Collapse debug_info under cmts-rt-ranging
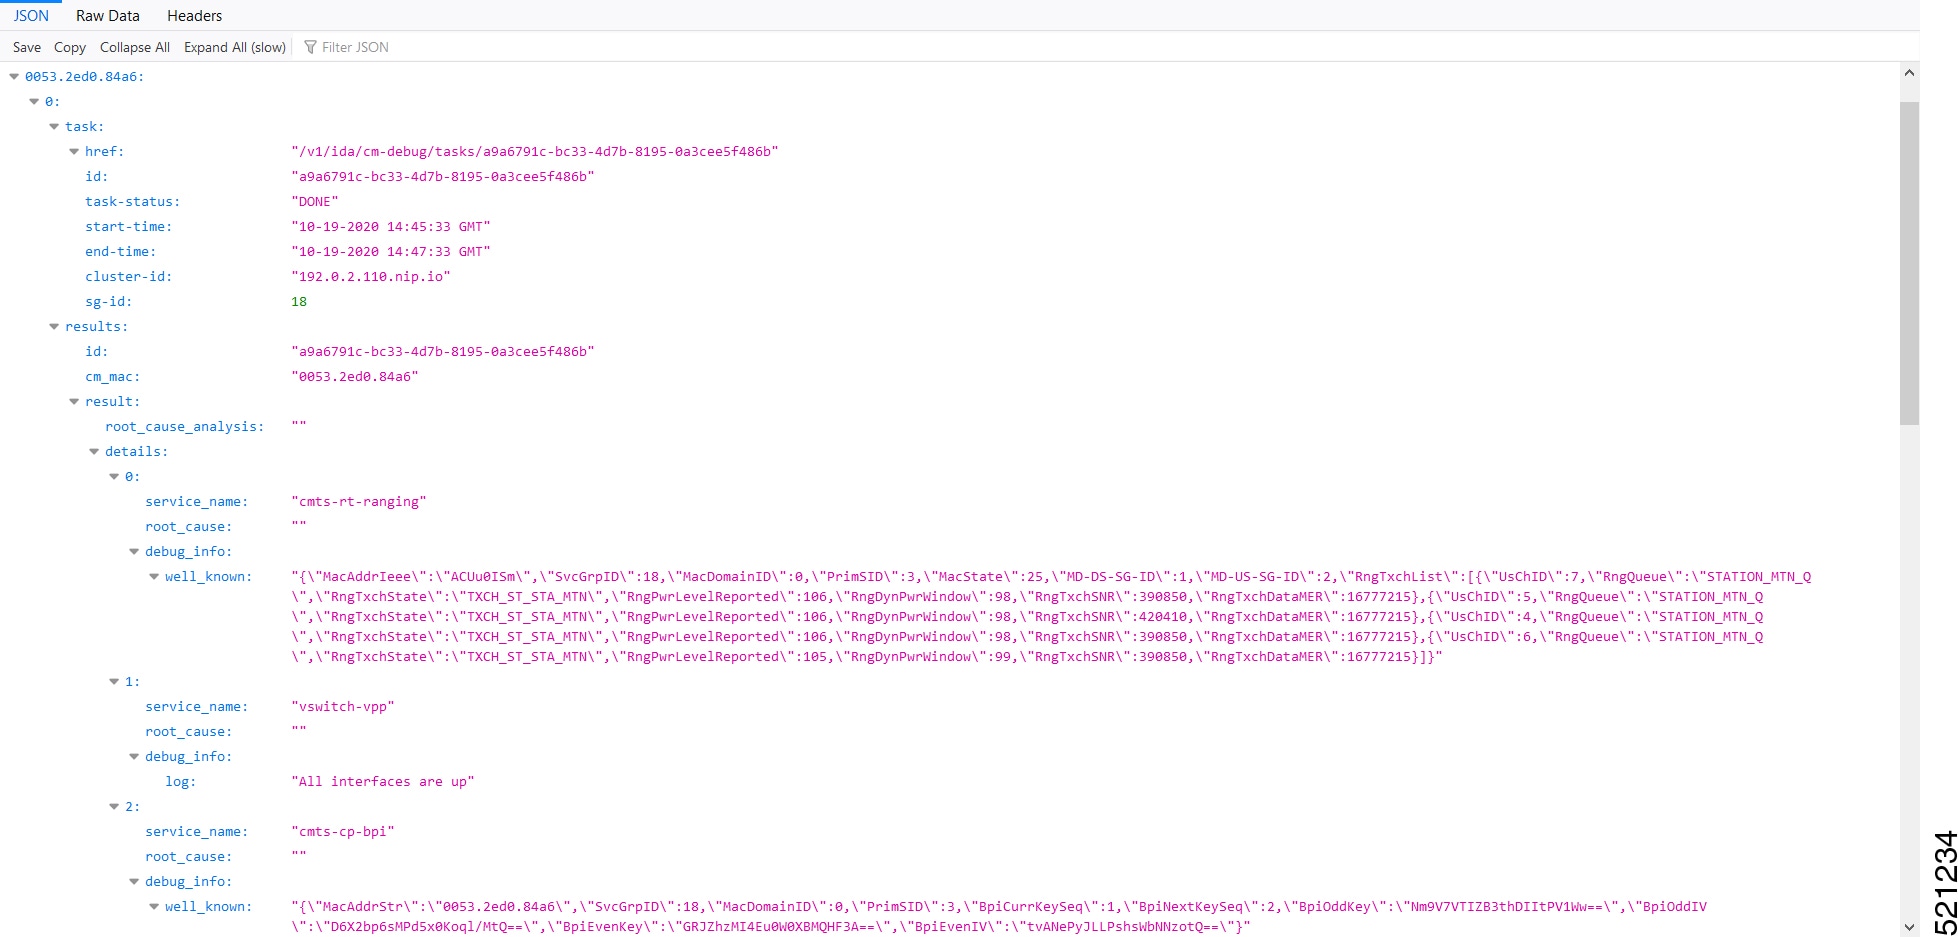 tap(134, 551)
